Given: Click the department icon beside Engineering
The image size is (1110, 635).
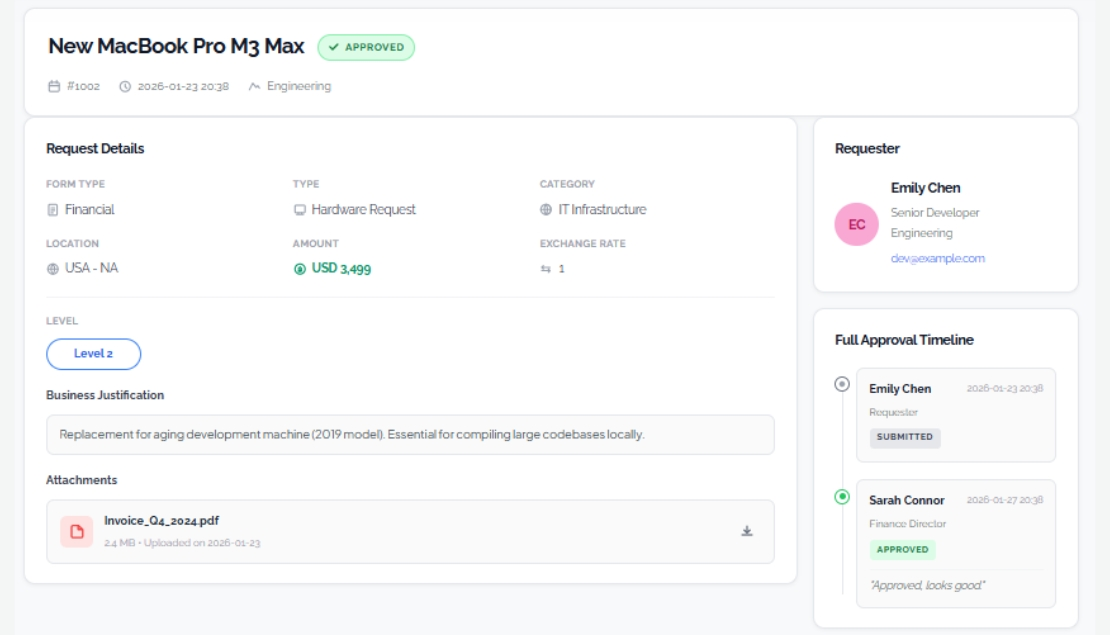Looking at the screenshot, I should pyautogui.click(x=254, y=86).
